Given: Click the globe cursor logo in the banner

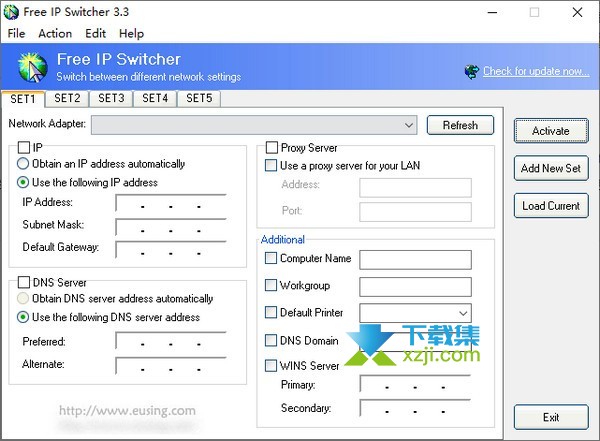Looking at the screenshot, I should click(x=33, y=68).
